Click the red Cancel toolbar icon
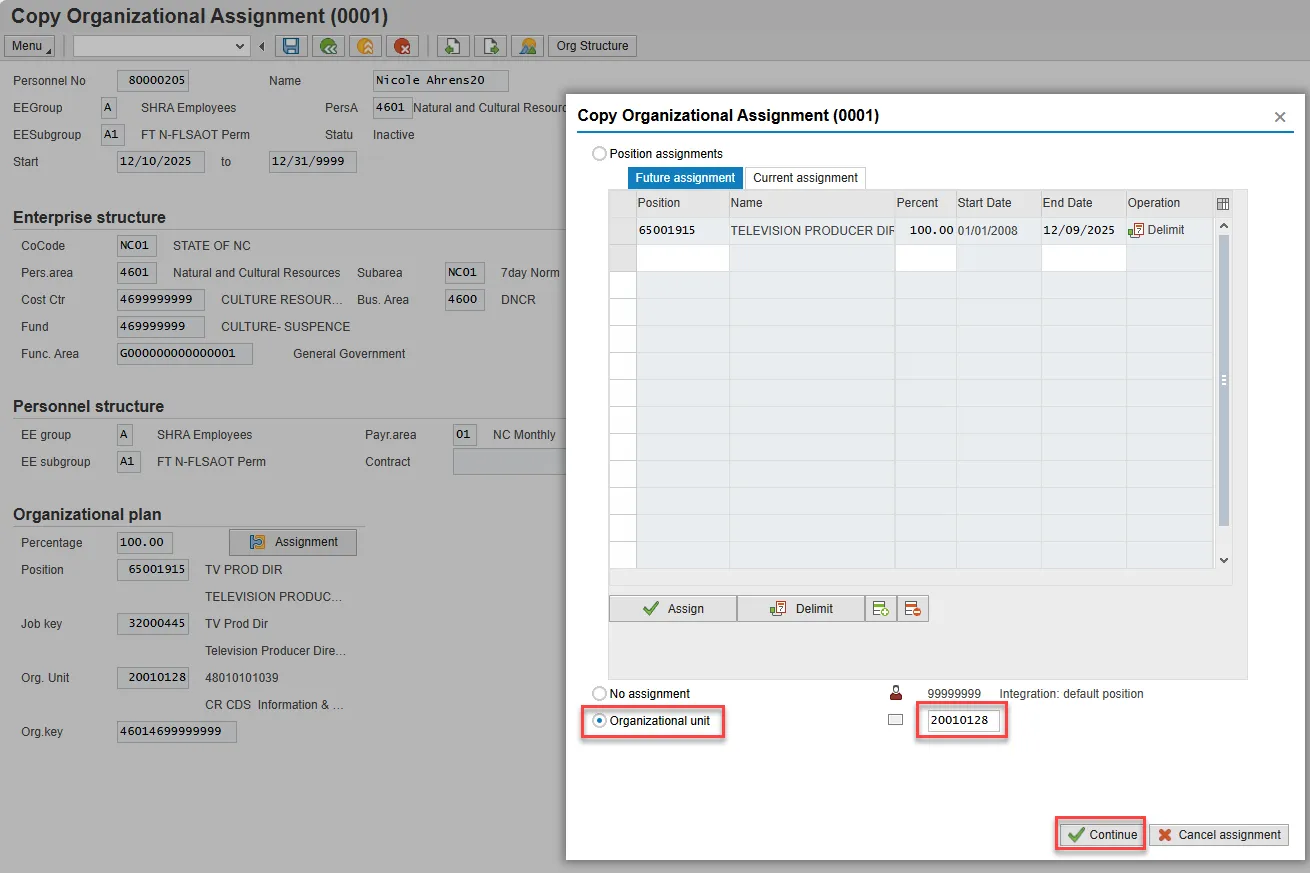Viewport: 1310px width, 873px height. [x=402, y=46]
